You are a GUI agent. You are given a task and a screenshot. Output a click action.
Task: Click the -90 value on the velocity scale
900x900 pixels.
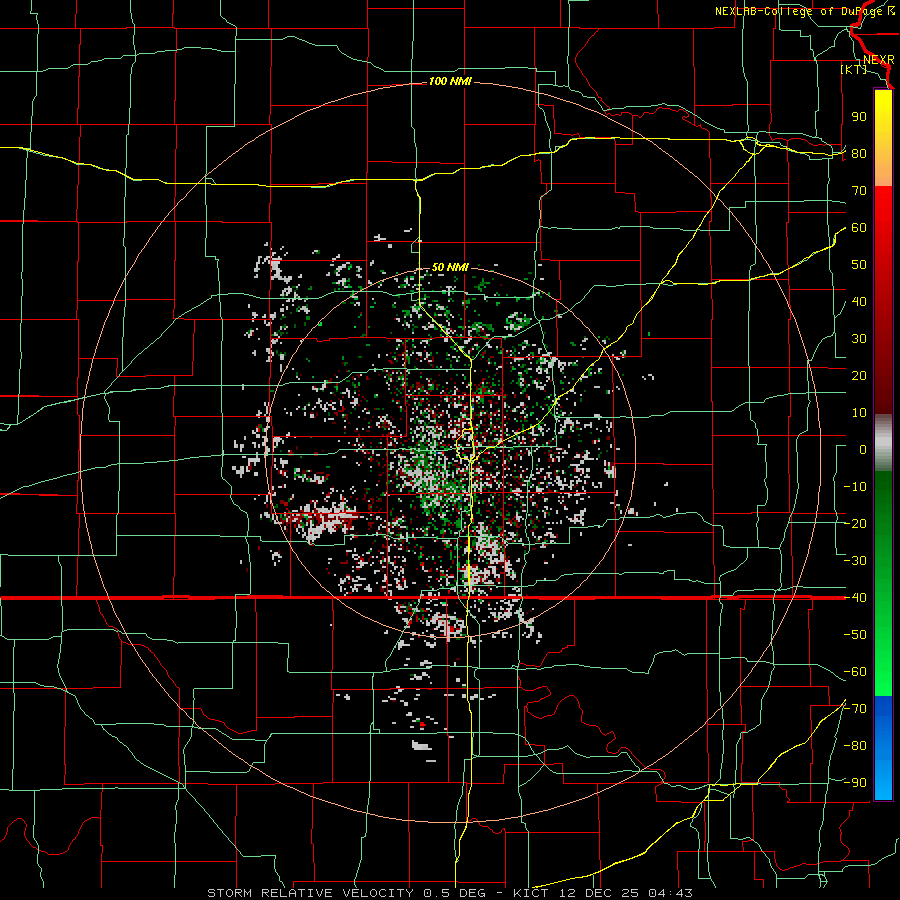coord(855,782)
